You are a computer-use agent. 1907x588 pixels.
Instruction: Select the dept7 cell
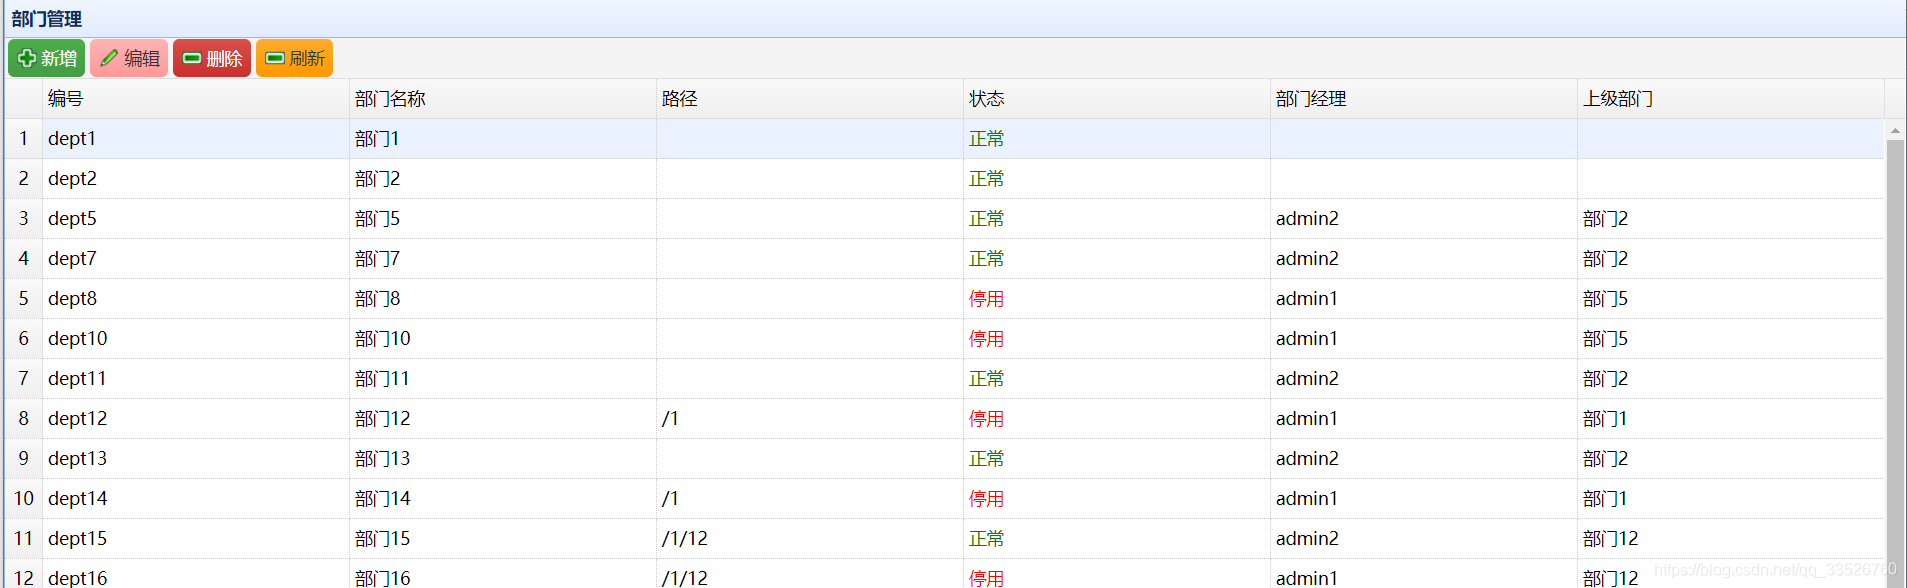196,259
